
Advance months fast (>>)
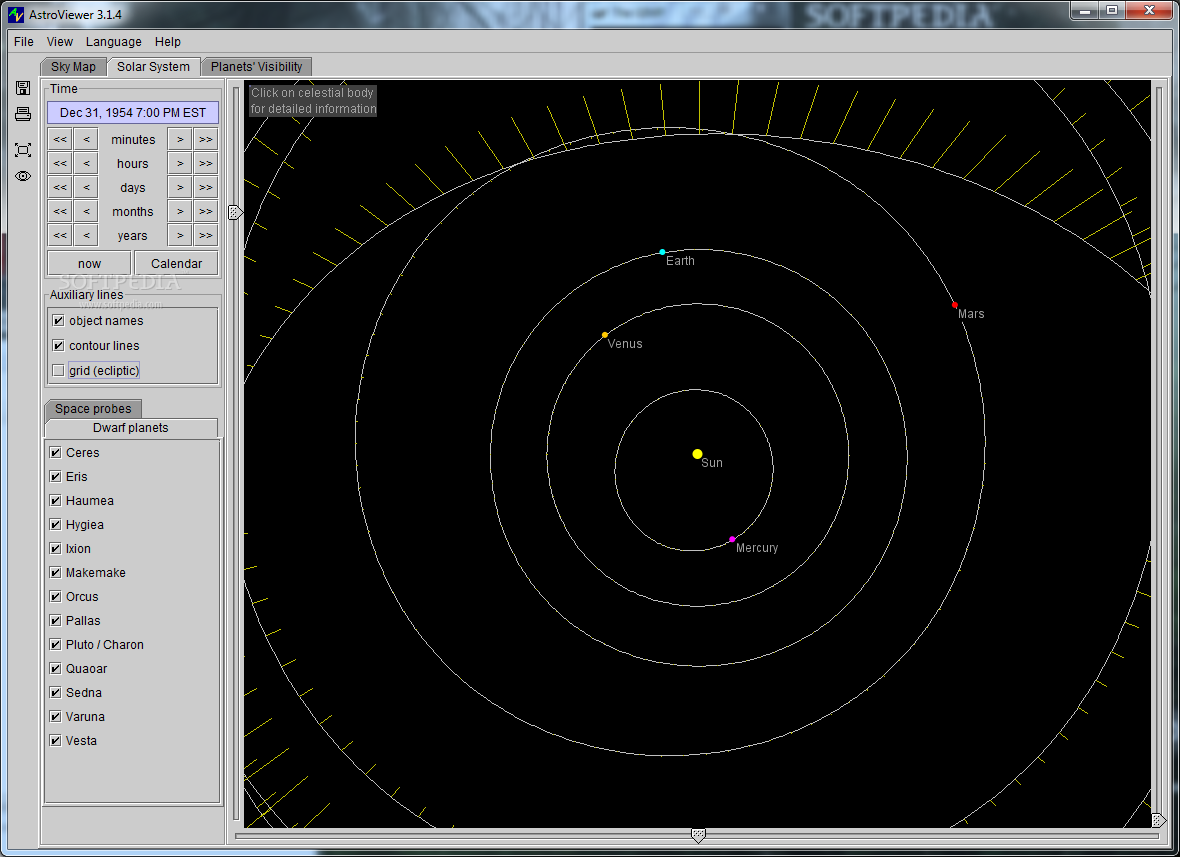(206, 211)
